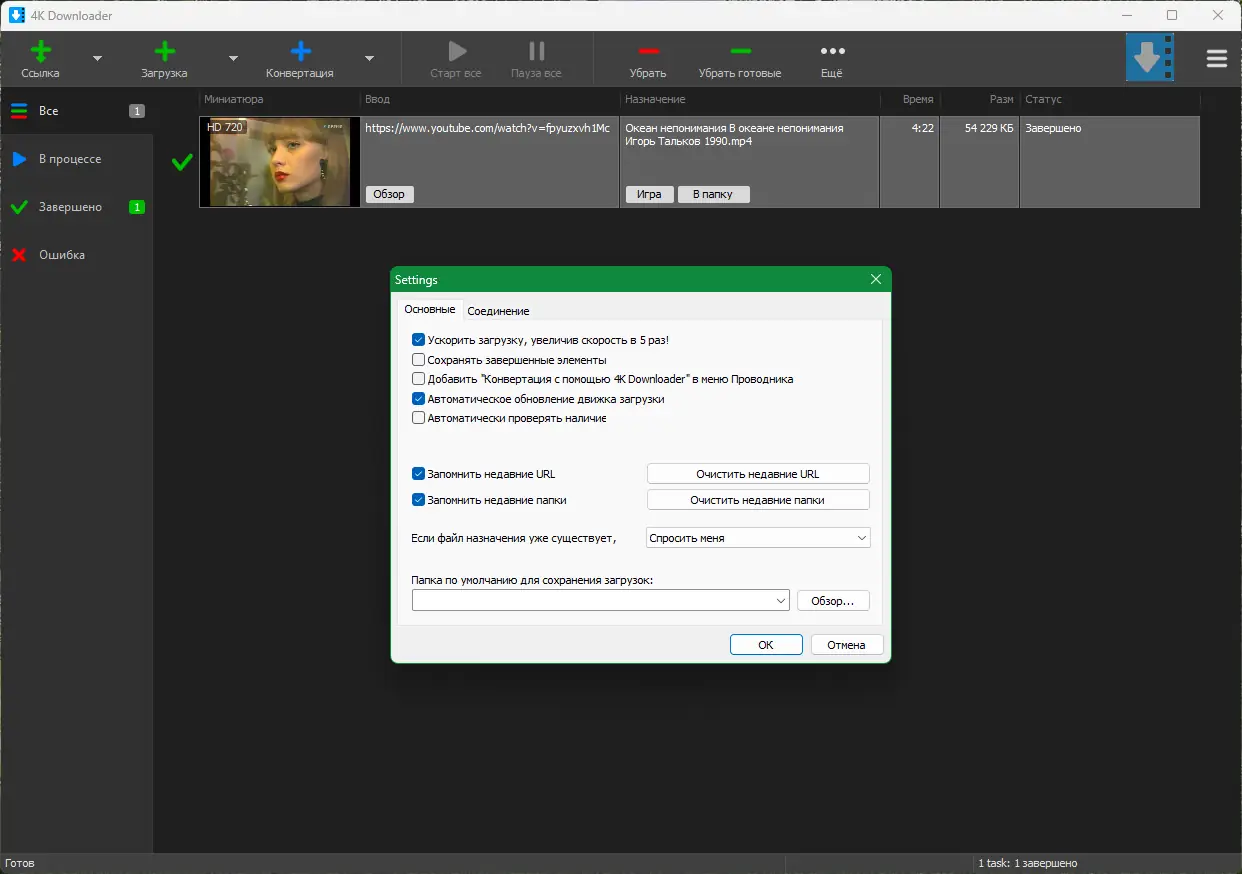Click the youtube.com URL text in row
The image size is (1242, 874).
(x=487, y=128)
